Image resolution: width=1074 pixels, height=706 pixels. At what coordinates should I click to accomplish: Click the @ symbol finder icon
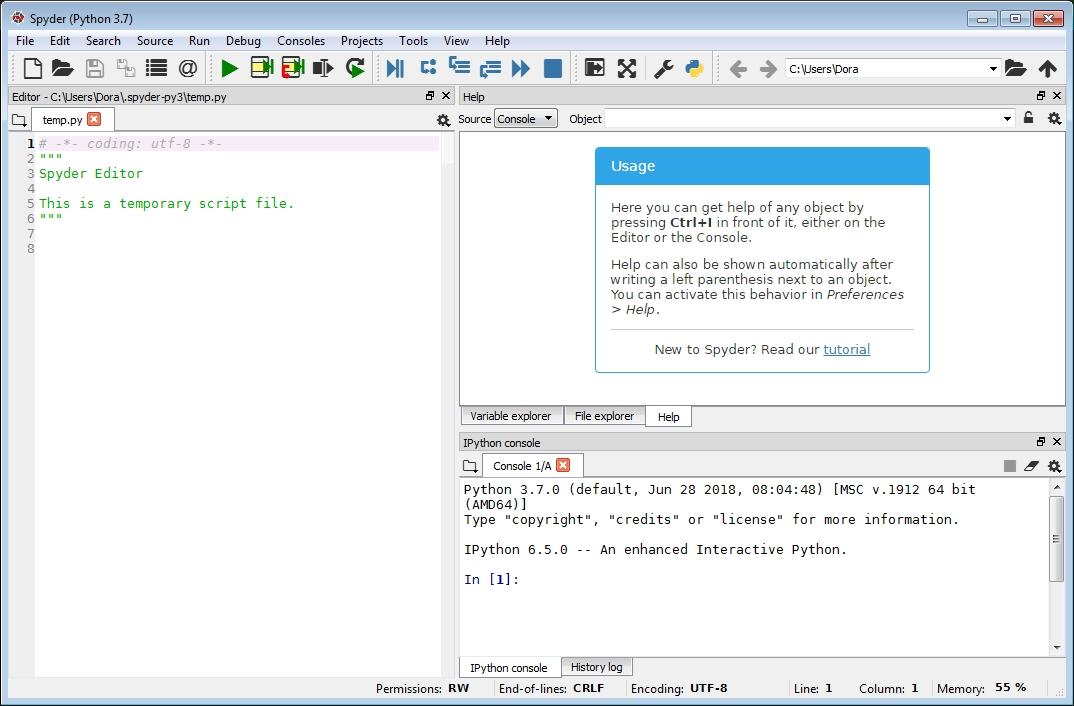pyautogui.click(x=188, y=68)
